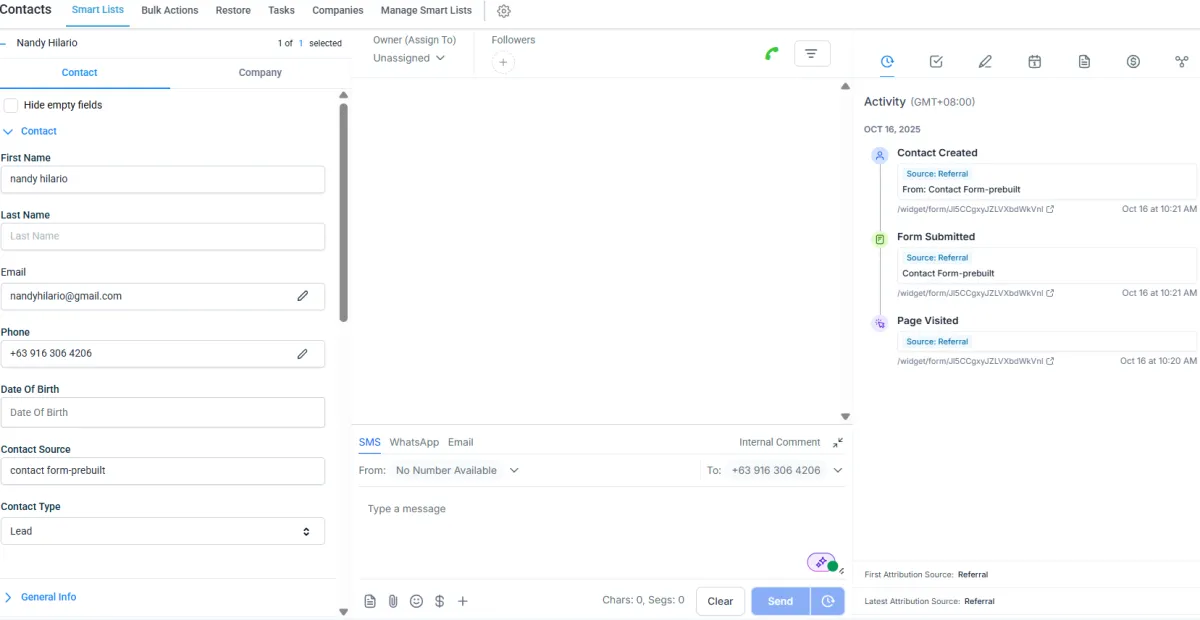The width and height of the screenshot is (1200, 620).
Task: Collapse the message composer with arrows icon
Action: (838, 442)
